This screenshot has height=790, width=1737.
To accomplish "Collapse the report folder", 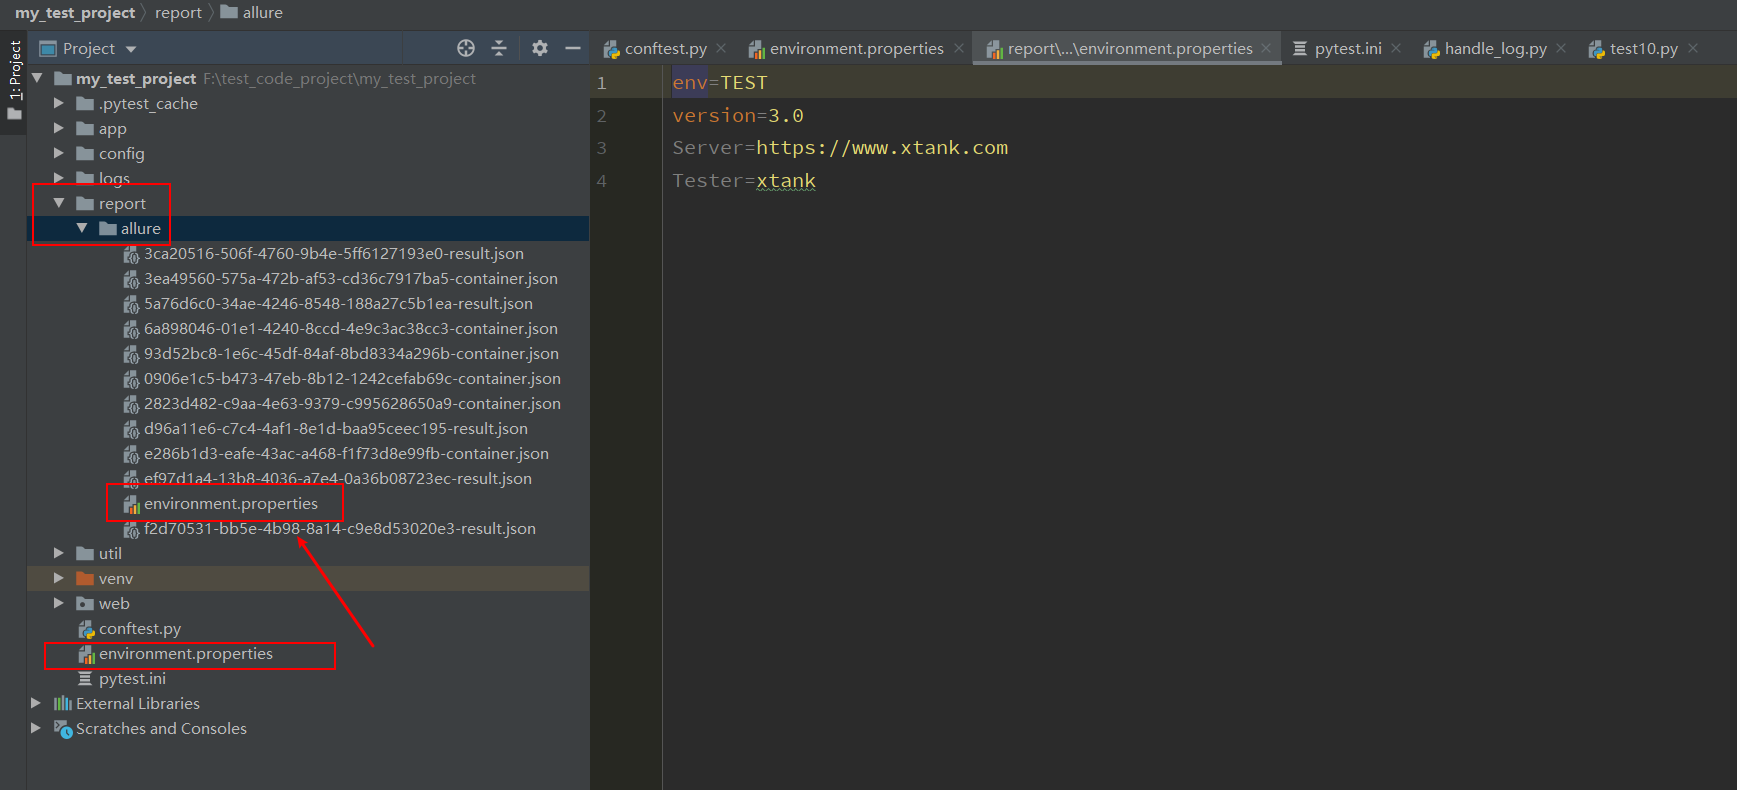I will pyautogui.click(x=59, y=203).
